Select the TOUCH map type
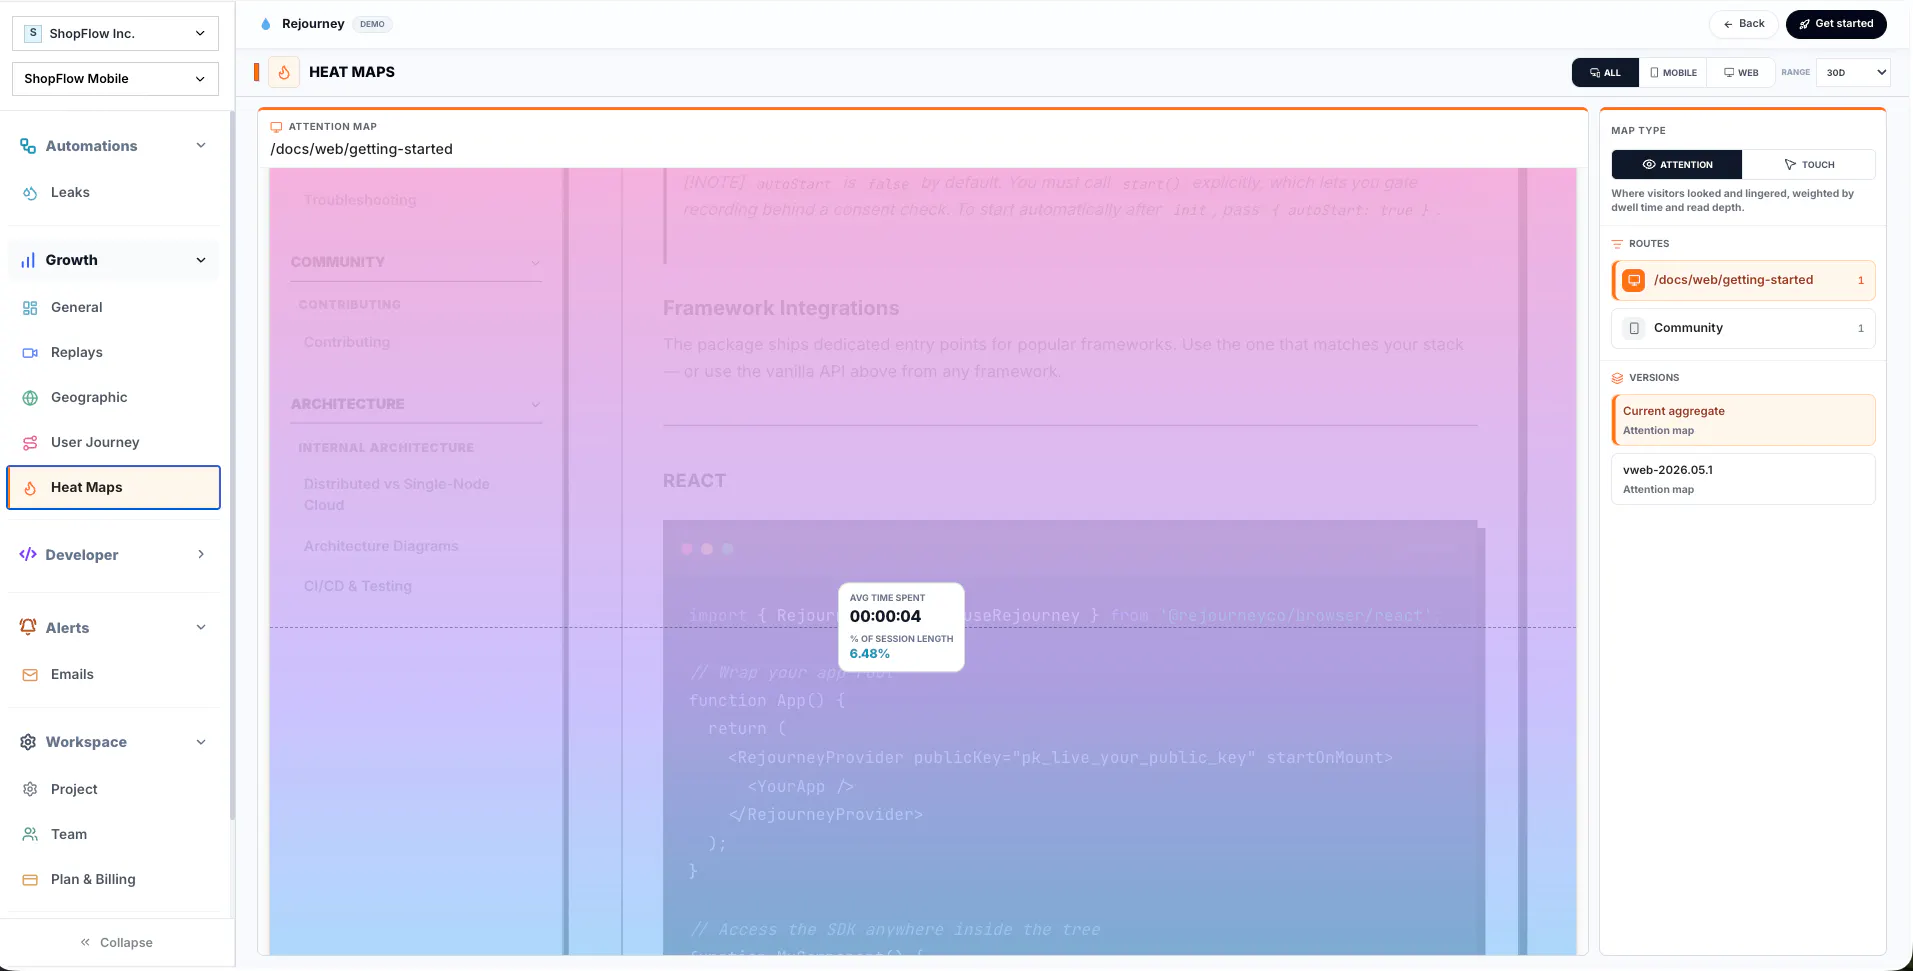This screenshot has width=1913, height=971. pos(1809,165)
